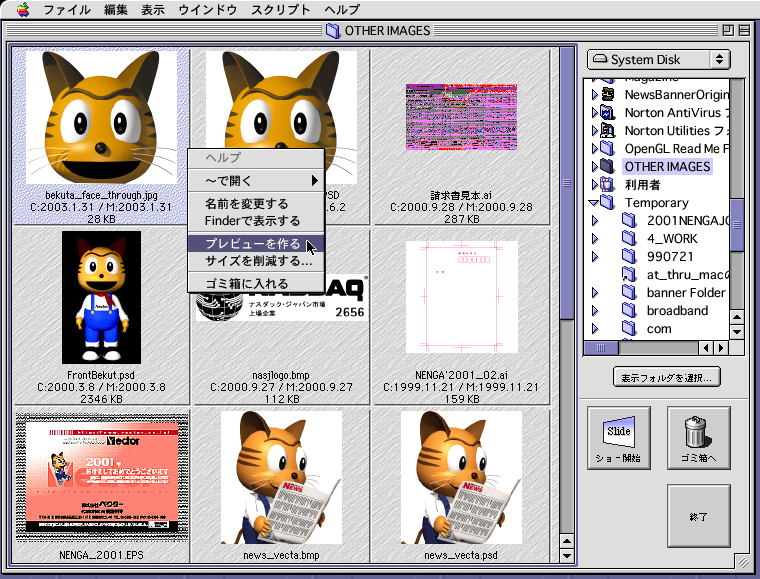Select the broadband folder icon

coord(629,310)
